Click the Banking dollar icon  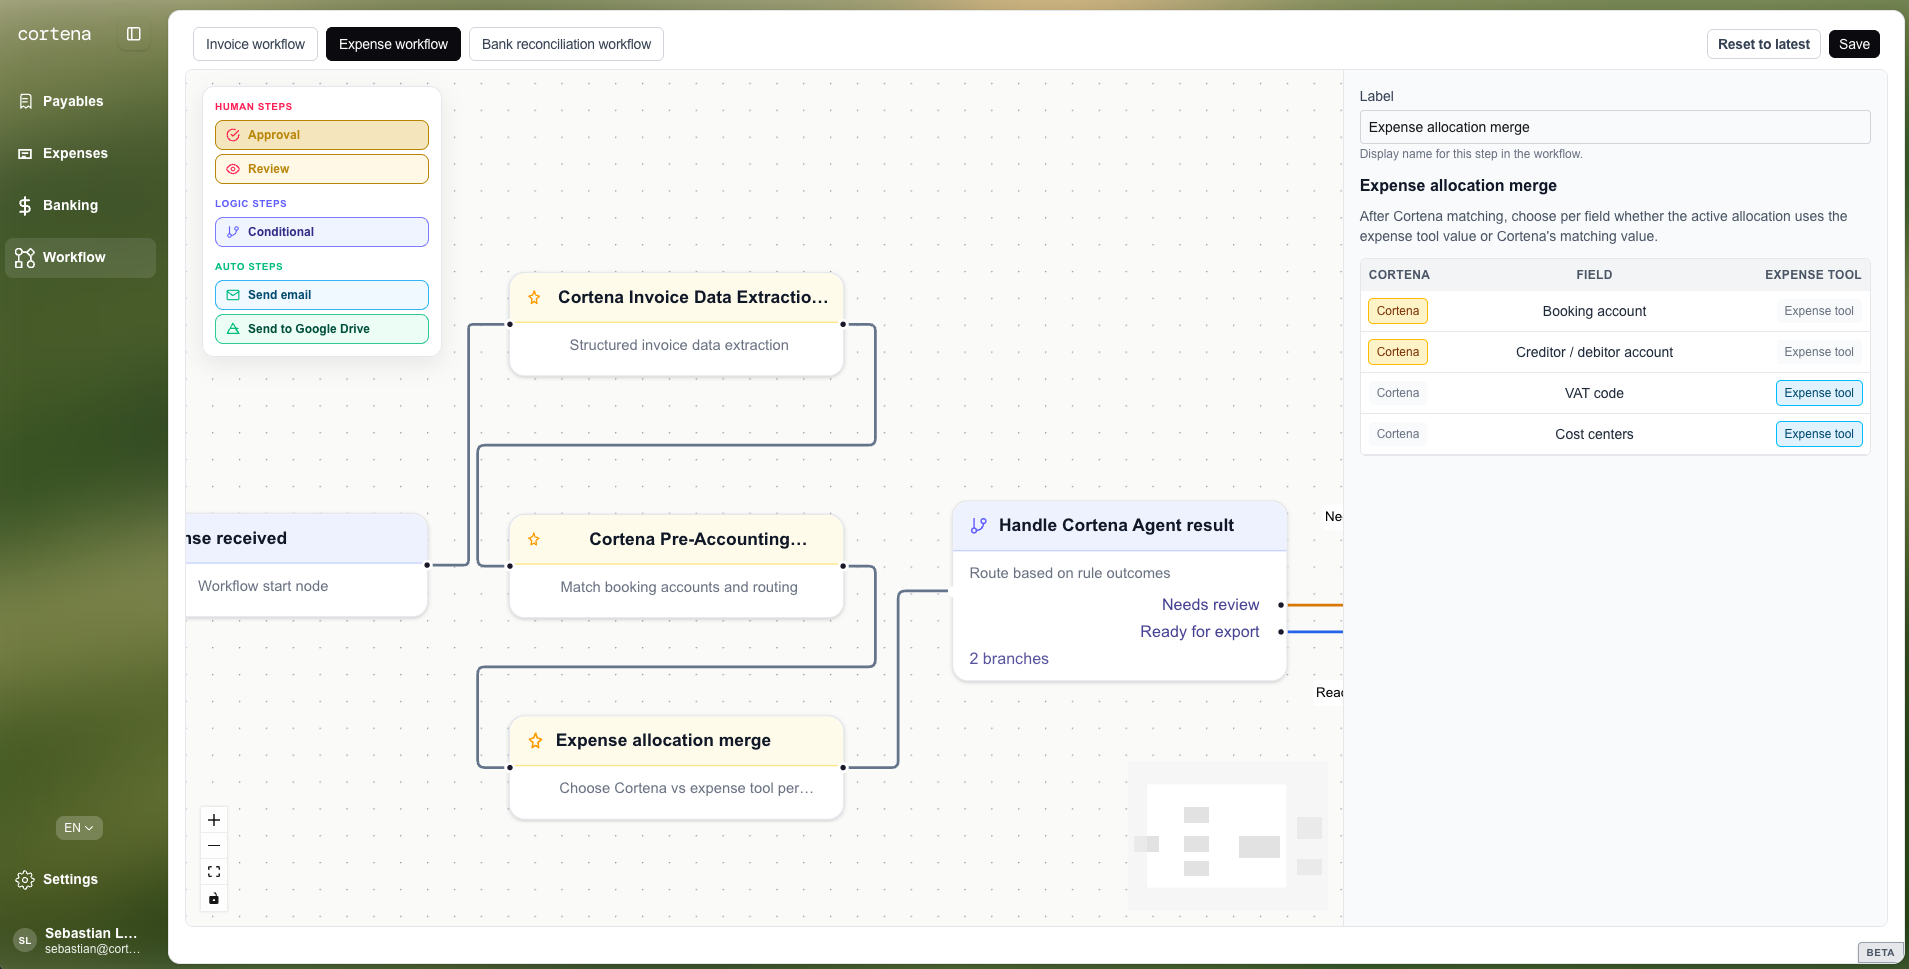point(26,205)
